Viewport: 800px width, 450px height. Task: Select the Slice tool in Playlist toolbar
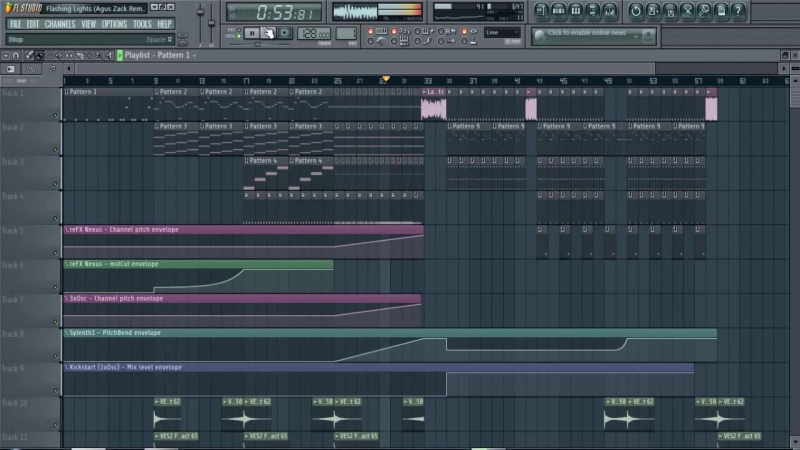80,55
